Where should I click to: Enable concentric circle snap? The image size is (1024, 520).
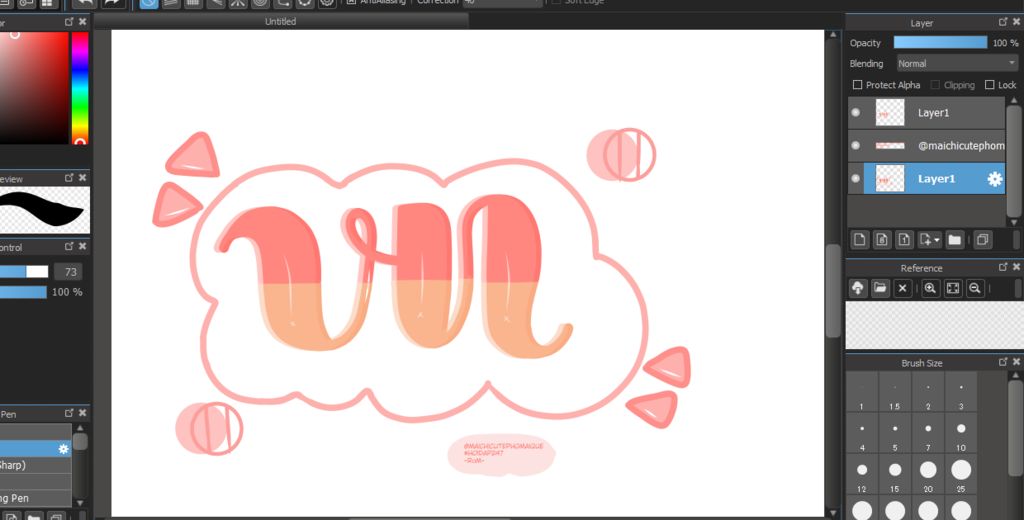point(260,3)
